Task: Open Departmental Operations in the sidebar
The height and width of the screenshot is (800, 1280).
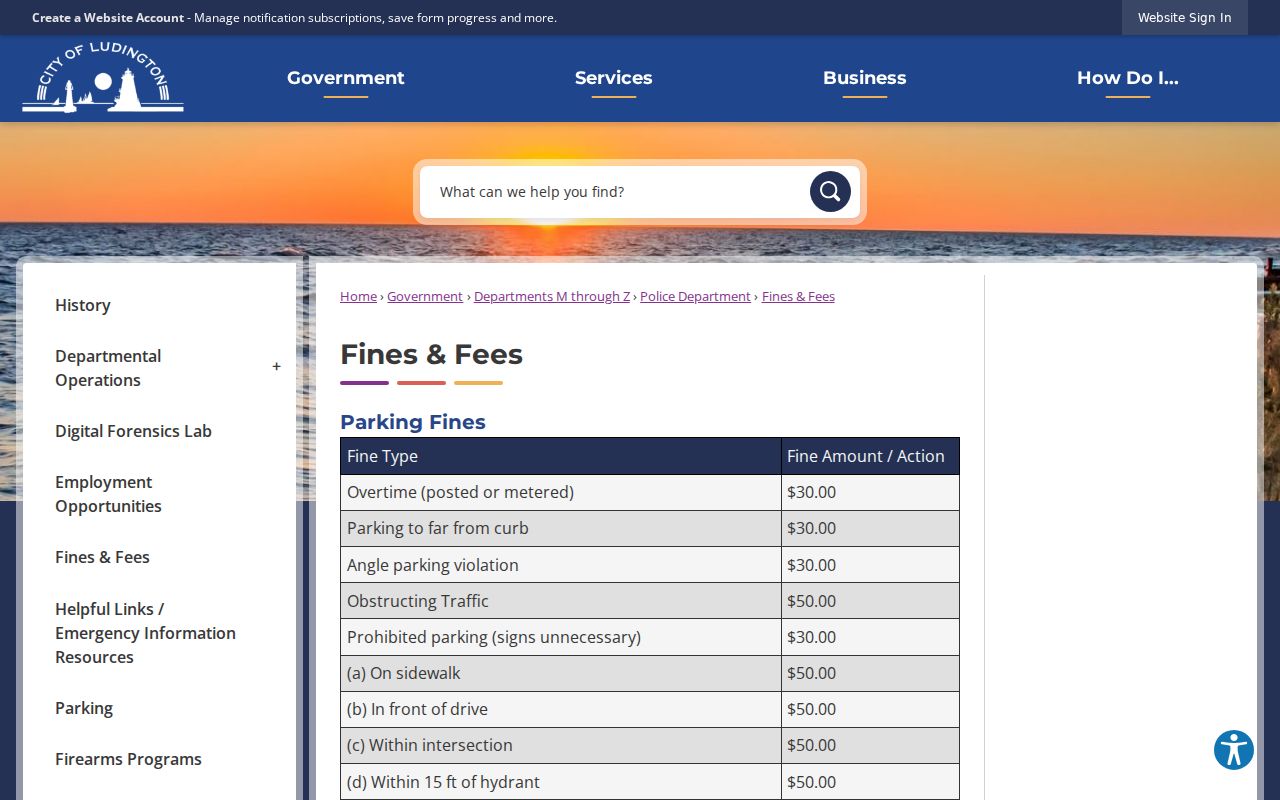Action: pos(108,368)
